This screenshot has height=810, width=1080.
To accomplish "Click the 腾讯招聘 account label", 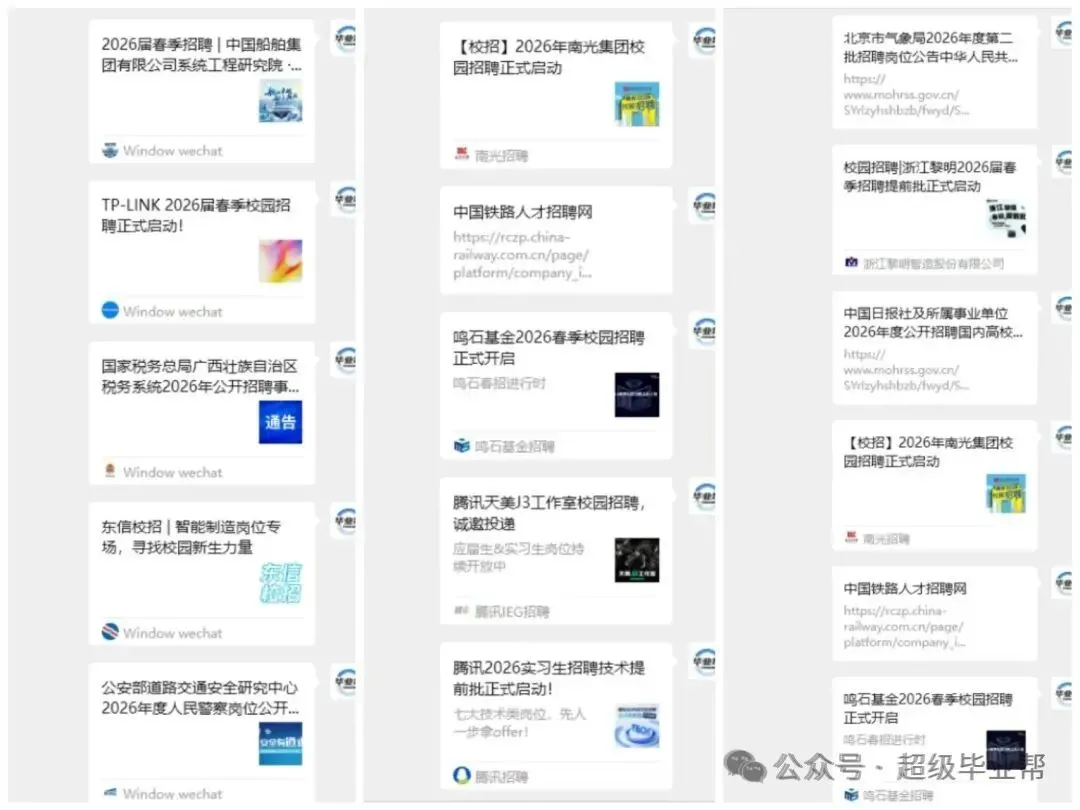I will [501, 777].
